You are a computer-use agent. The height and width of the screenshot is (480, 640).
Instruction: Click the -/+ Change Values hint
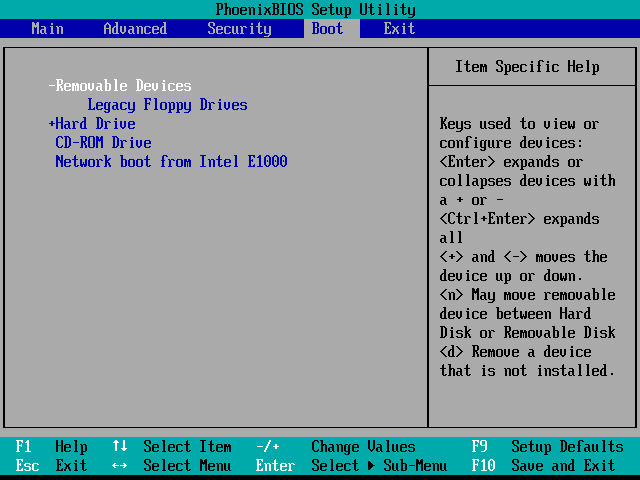click(x=336, y=447)
